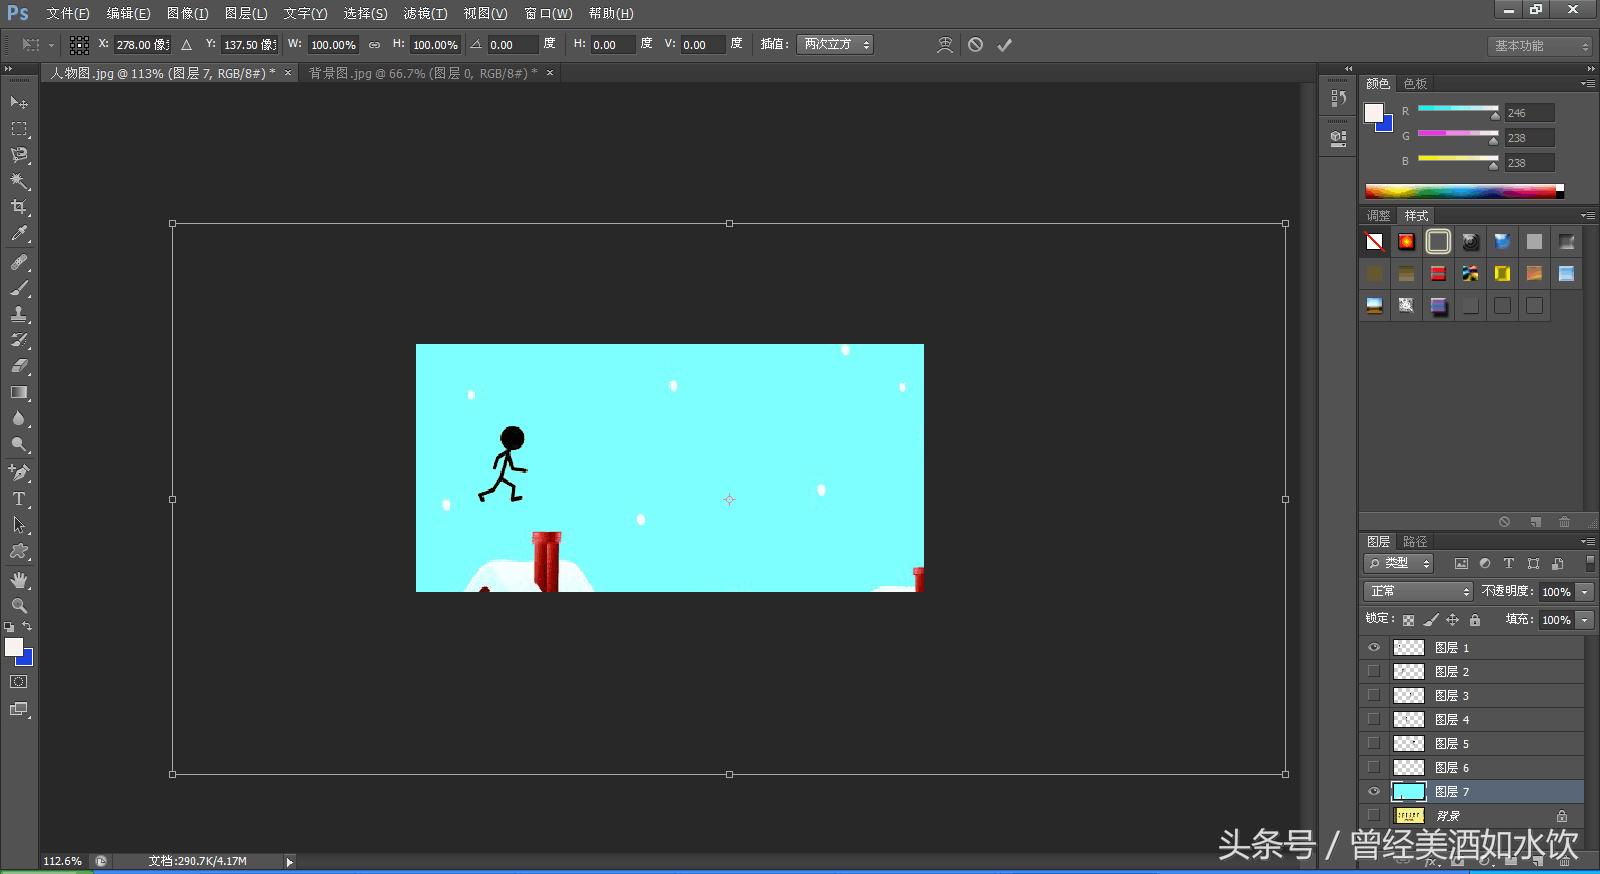1600x874 pixels.
Task: Select the Hand tool
Action: coord(19,580)
